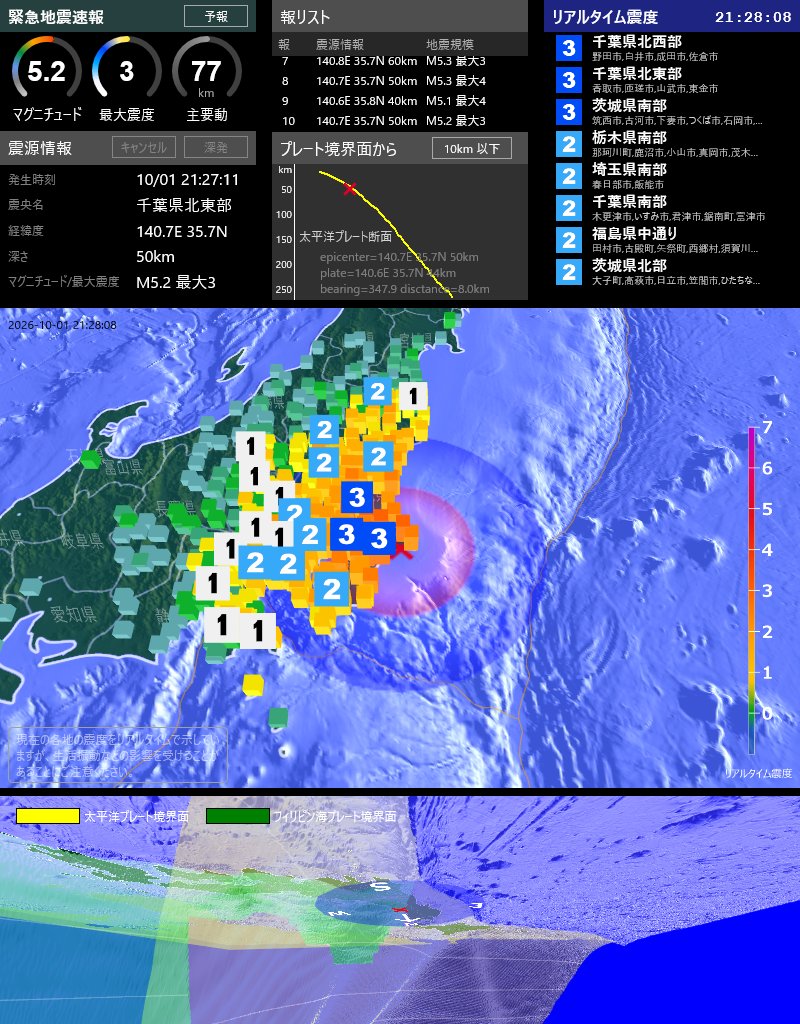The width and height of the screenshot is (800, 1024).
Task: Click intensity 3 icon for 千葉県北東部
Action: pyautogui.click(x=569, y=80)
